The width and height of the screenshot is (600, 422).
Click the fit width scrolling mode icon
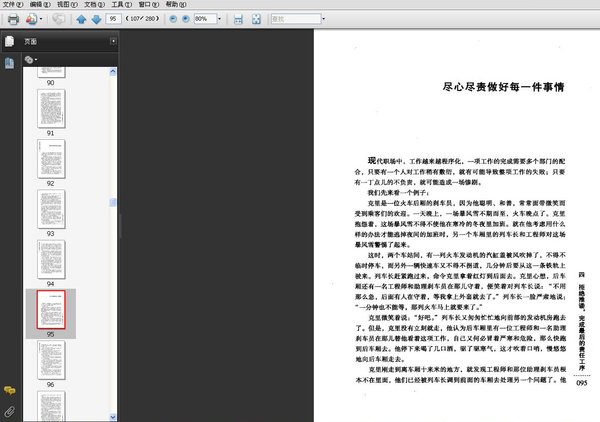(x=237, y=19)
